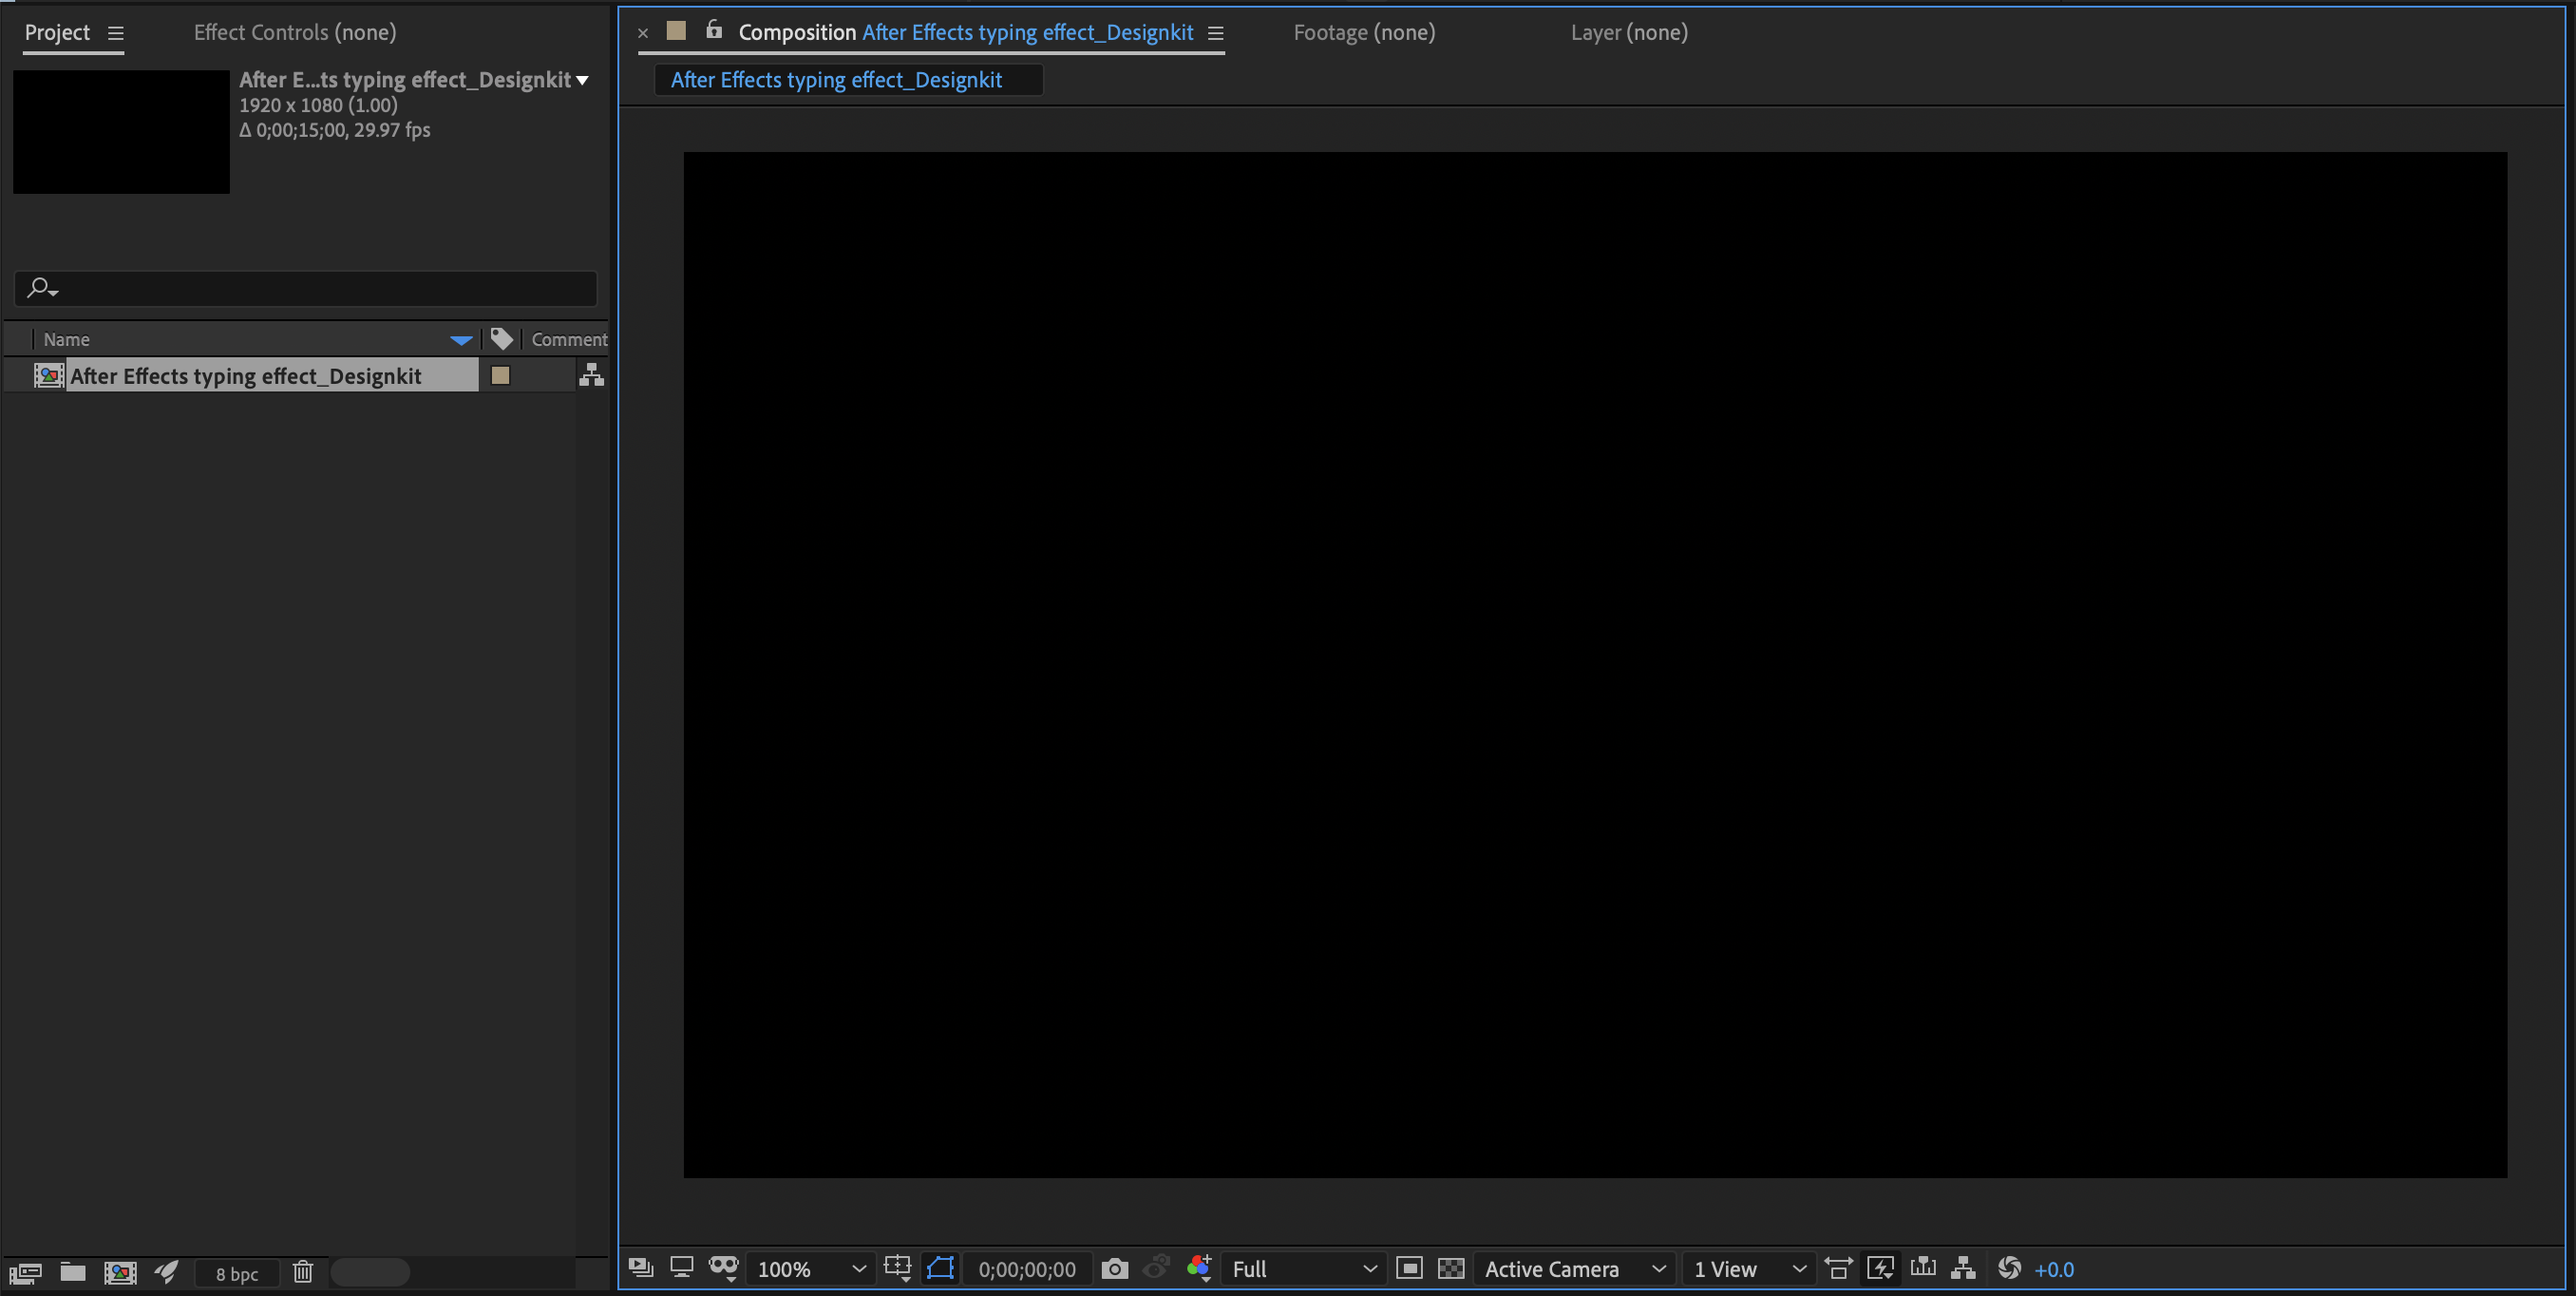
Task: Click the 8 bpc color depth button
Action: (237, 1273)
